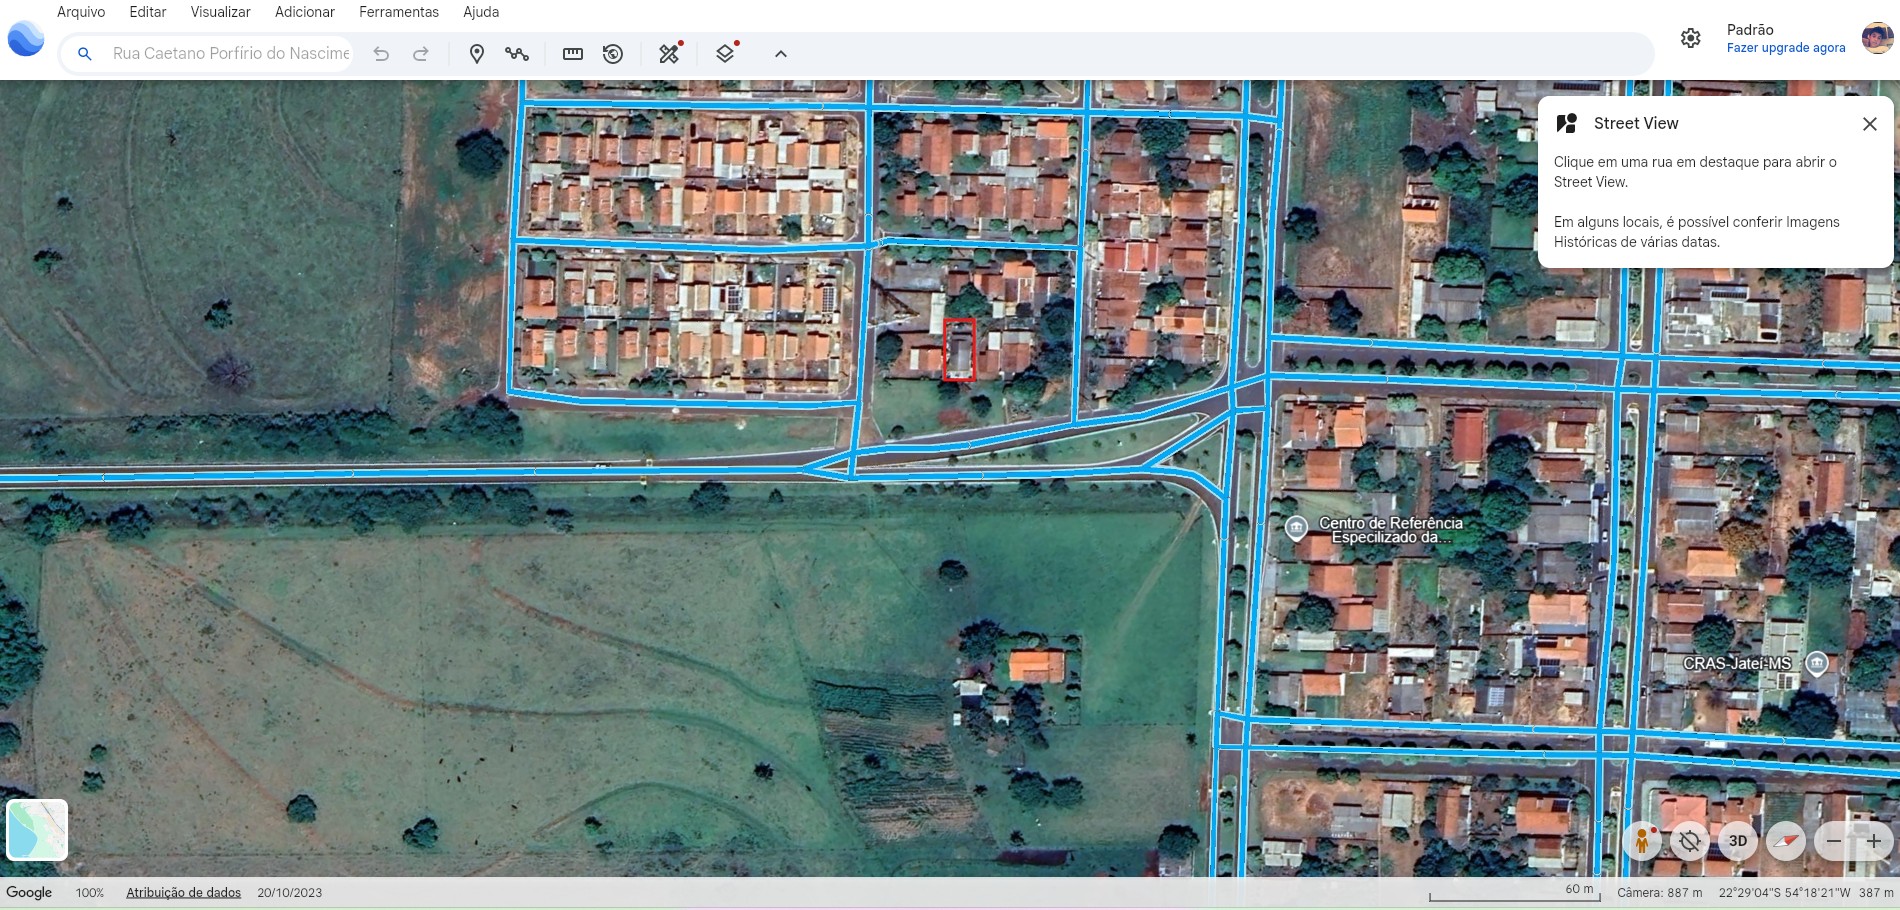Click the redo arrow in the toolbar
Image resolution: width=1900 pixels, height=910 pixels.
click(x=421, y=54)
